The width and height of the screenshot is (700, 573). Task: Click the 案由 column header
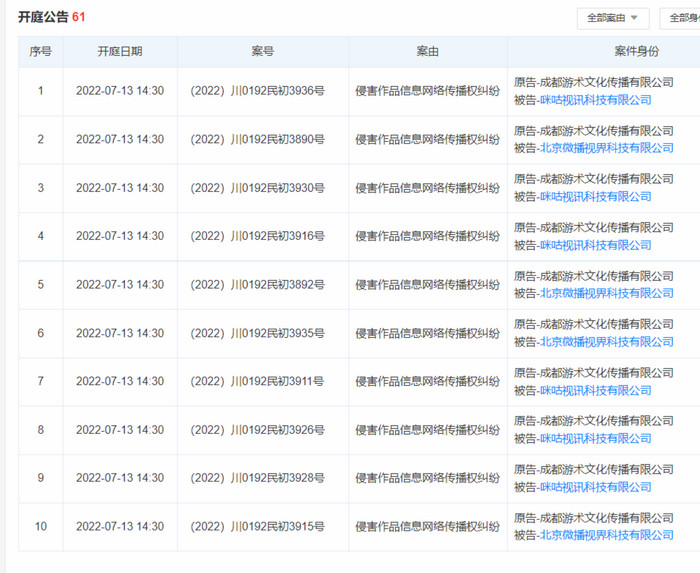(x=427, y=52)
